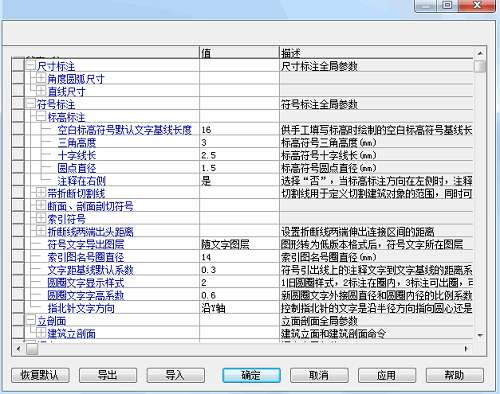Click the horizontal scrollbar left arrow
This screenshot has height=394, width=500.
tap(18, 349)
